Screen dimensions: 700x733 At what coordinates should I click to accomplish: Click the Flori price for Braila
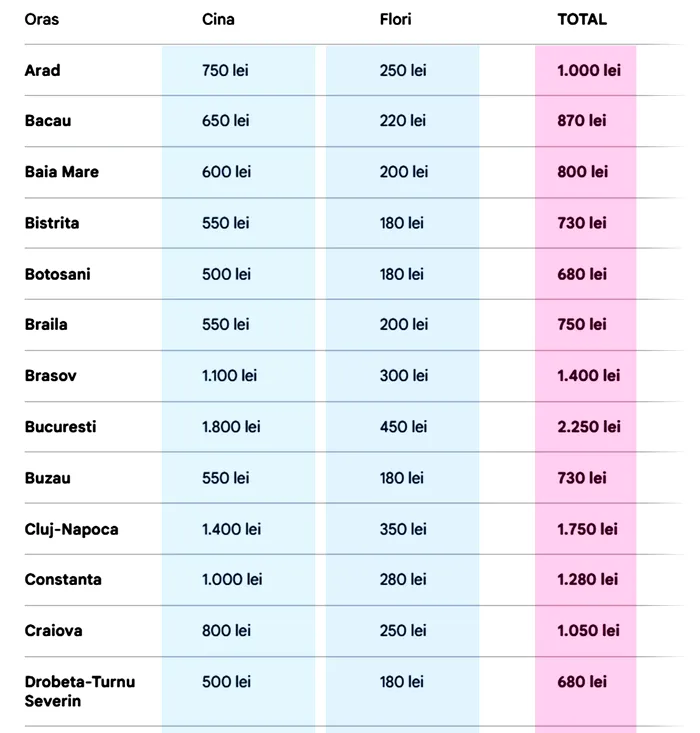[404, 325]
